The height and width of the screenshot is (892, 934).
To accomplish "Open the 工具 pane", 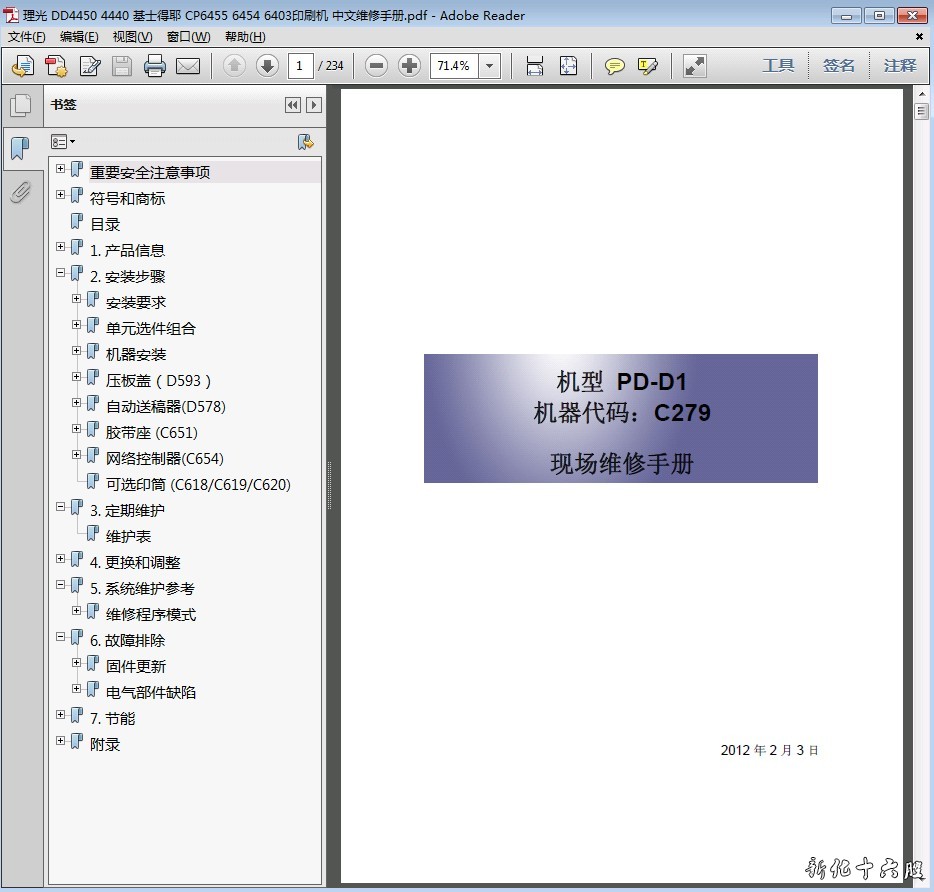I will [x=778, y=66].
